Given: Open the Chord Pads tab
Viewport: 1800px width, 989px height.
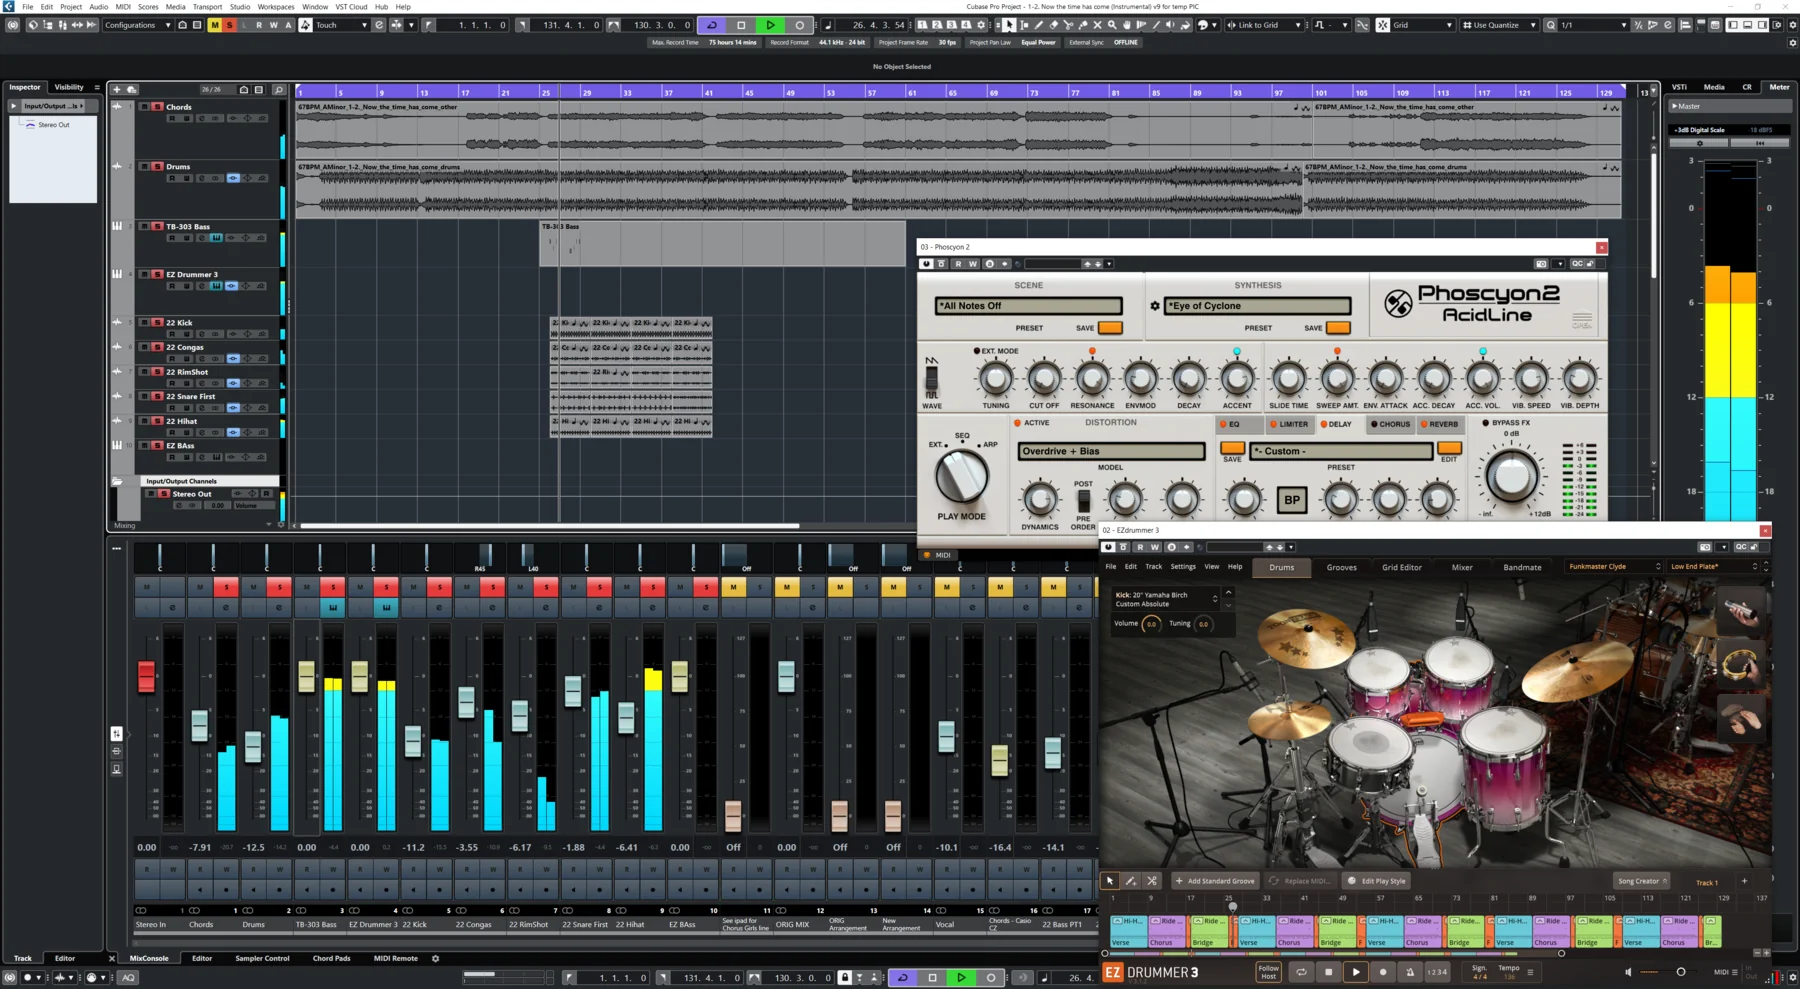Looking at the screenshot, I should click(x=331, y=958).
